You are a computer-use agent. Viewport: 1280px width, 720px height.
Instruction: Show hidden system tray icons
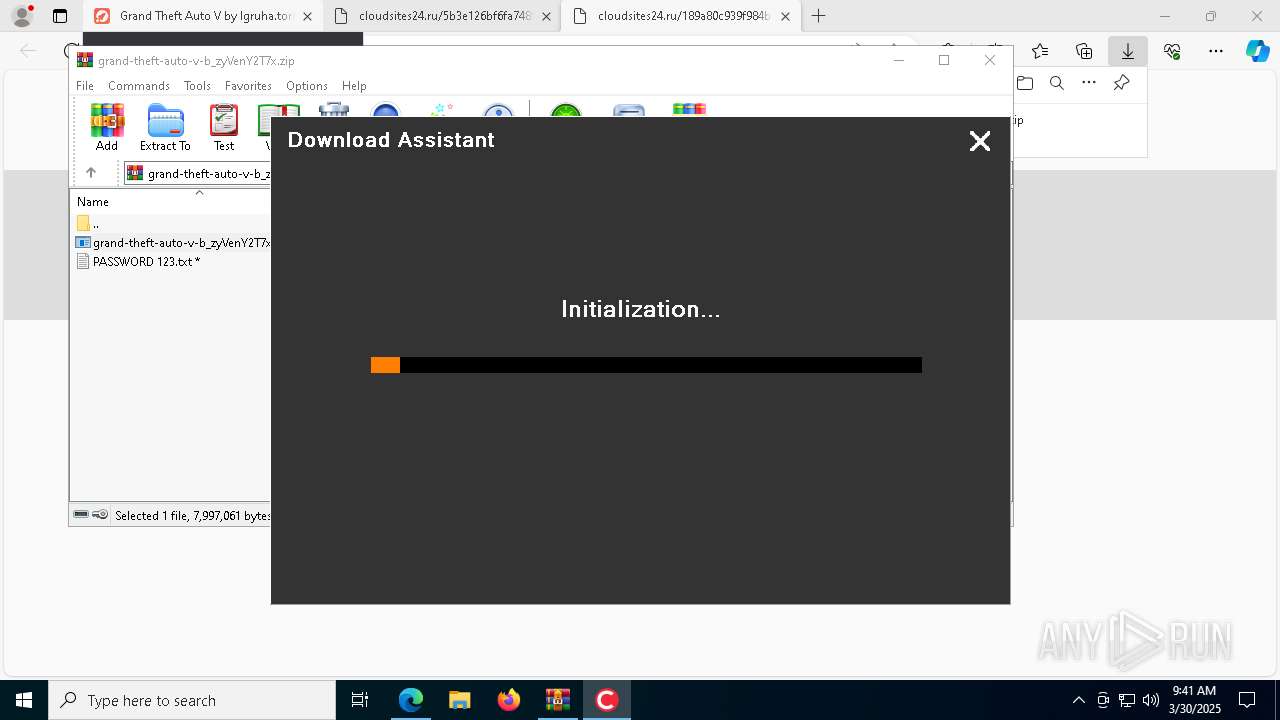[x=1078, y=700]
